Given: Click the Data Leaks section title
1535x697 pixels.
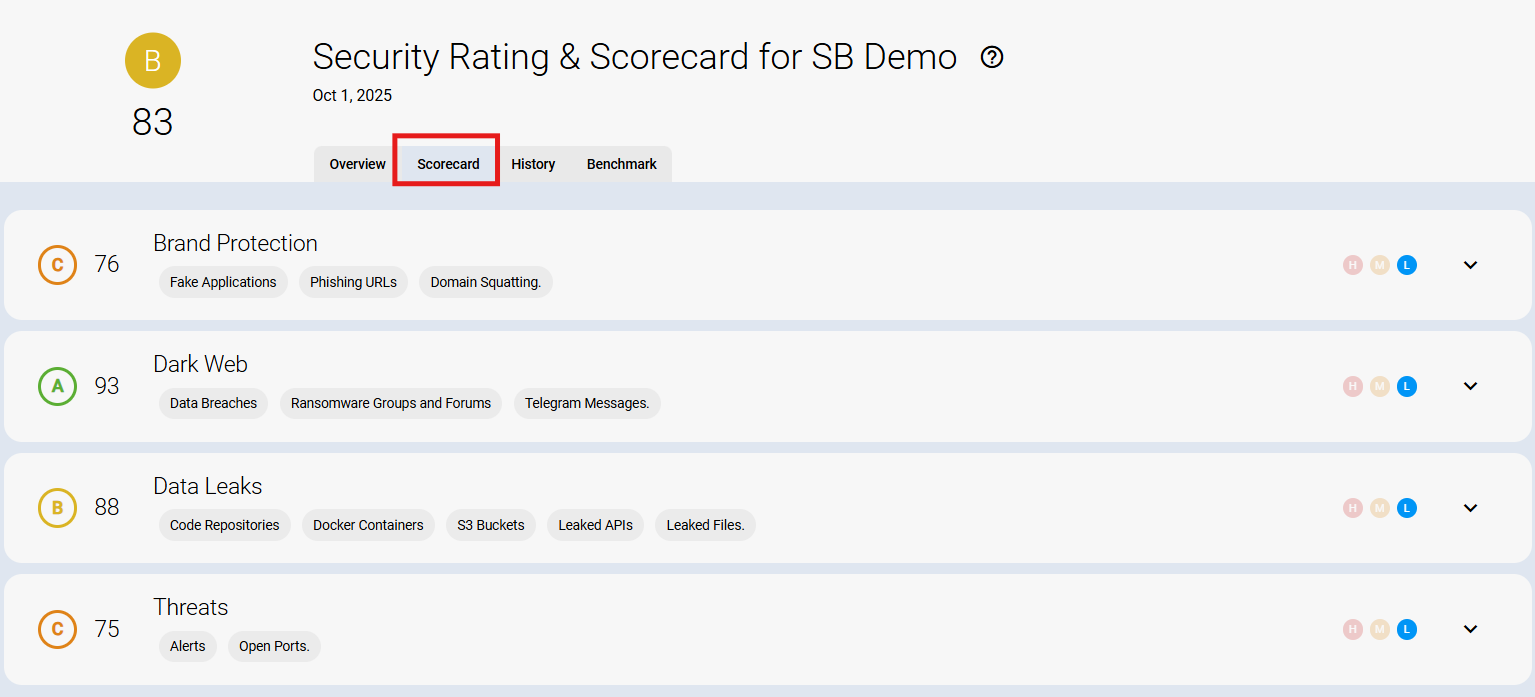Looking at the screenshot, I should (207, 486).
